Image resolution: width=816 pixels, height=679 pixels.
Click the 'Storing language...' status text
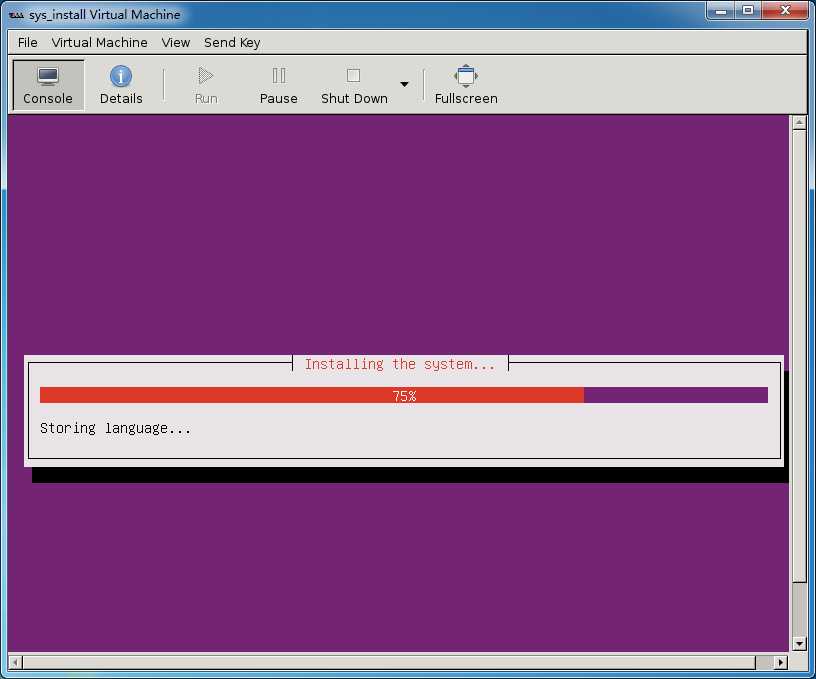click(x=116, y=428)
